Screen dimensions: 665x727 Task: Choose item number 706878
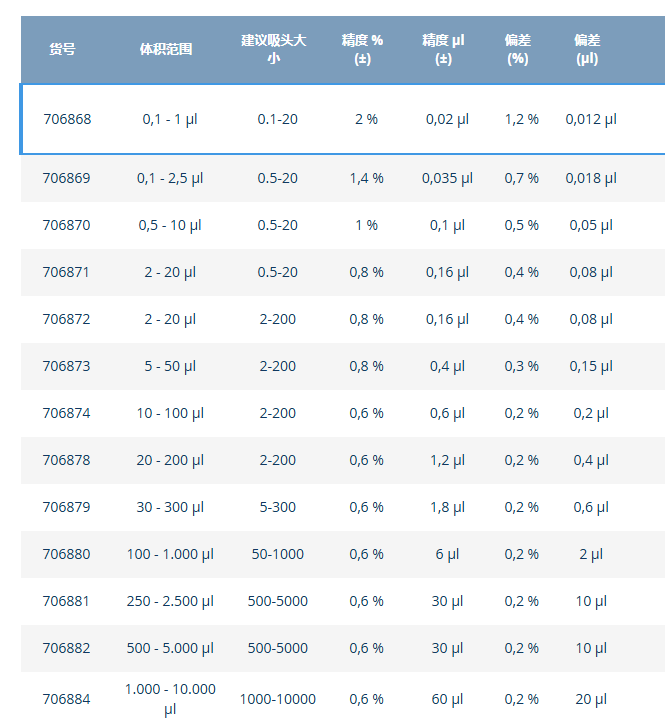(x=66, y=460)
